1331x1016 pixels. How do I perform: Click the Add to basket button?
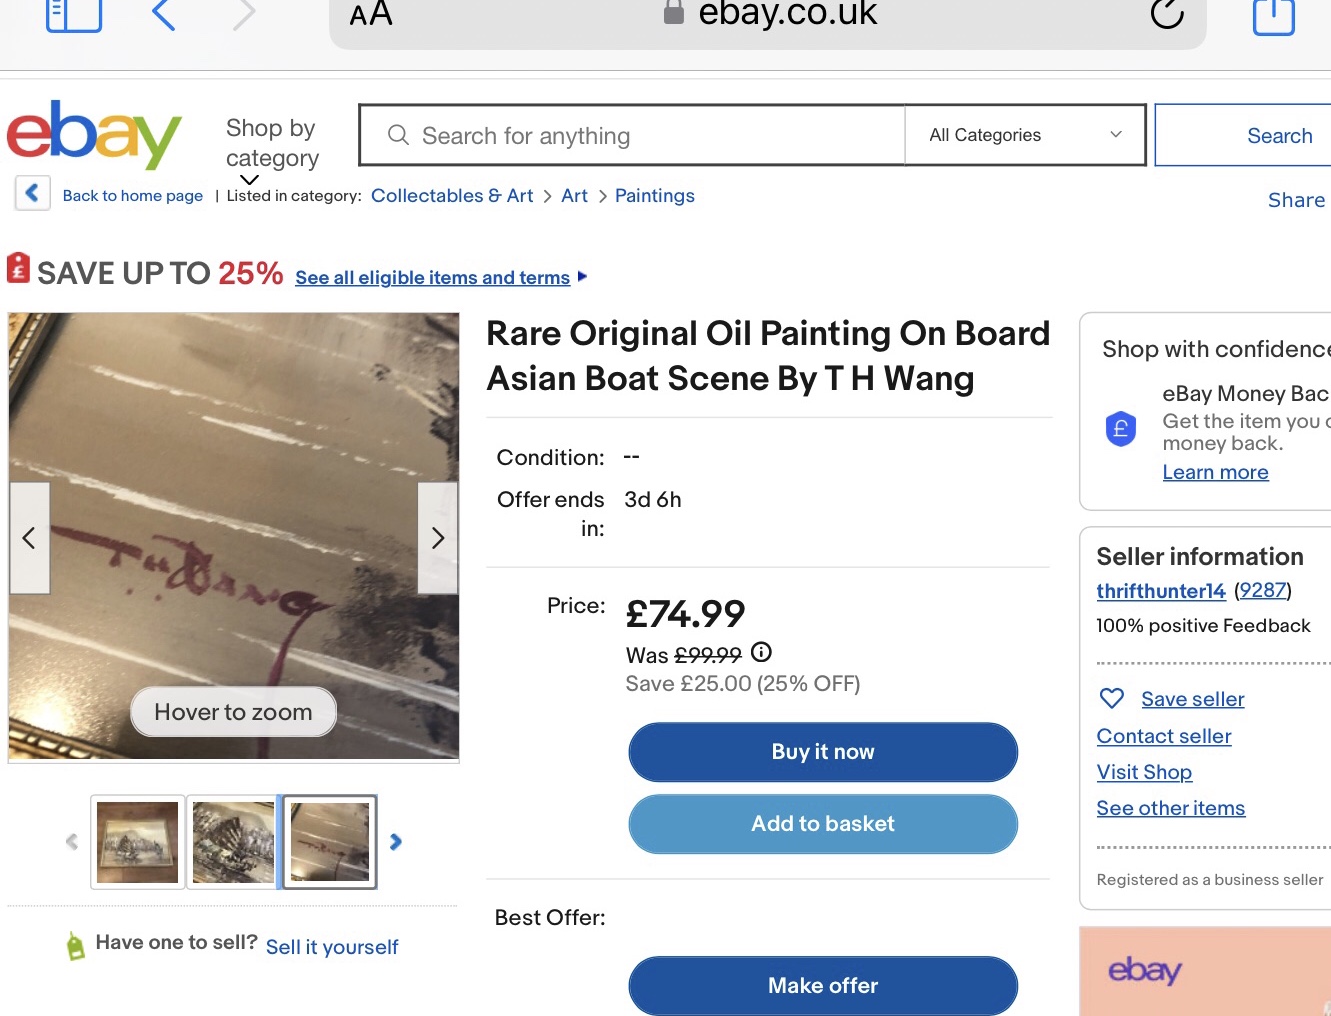coord(822,824)
